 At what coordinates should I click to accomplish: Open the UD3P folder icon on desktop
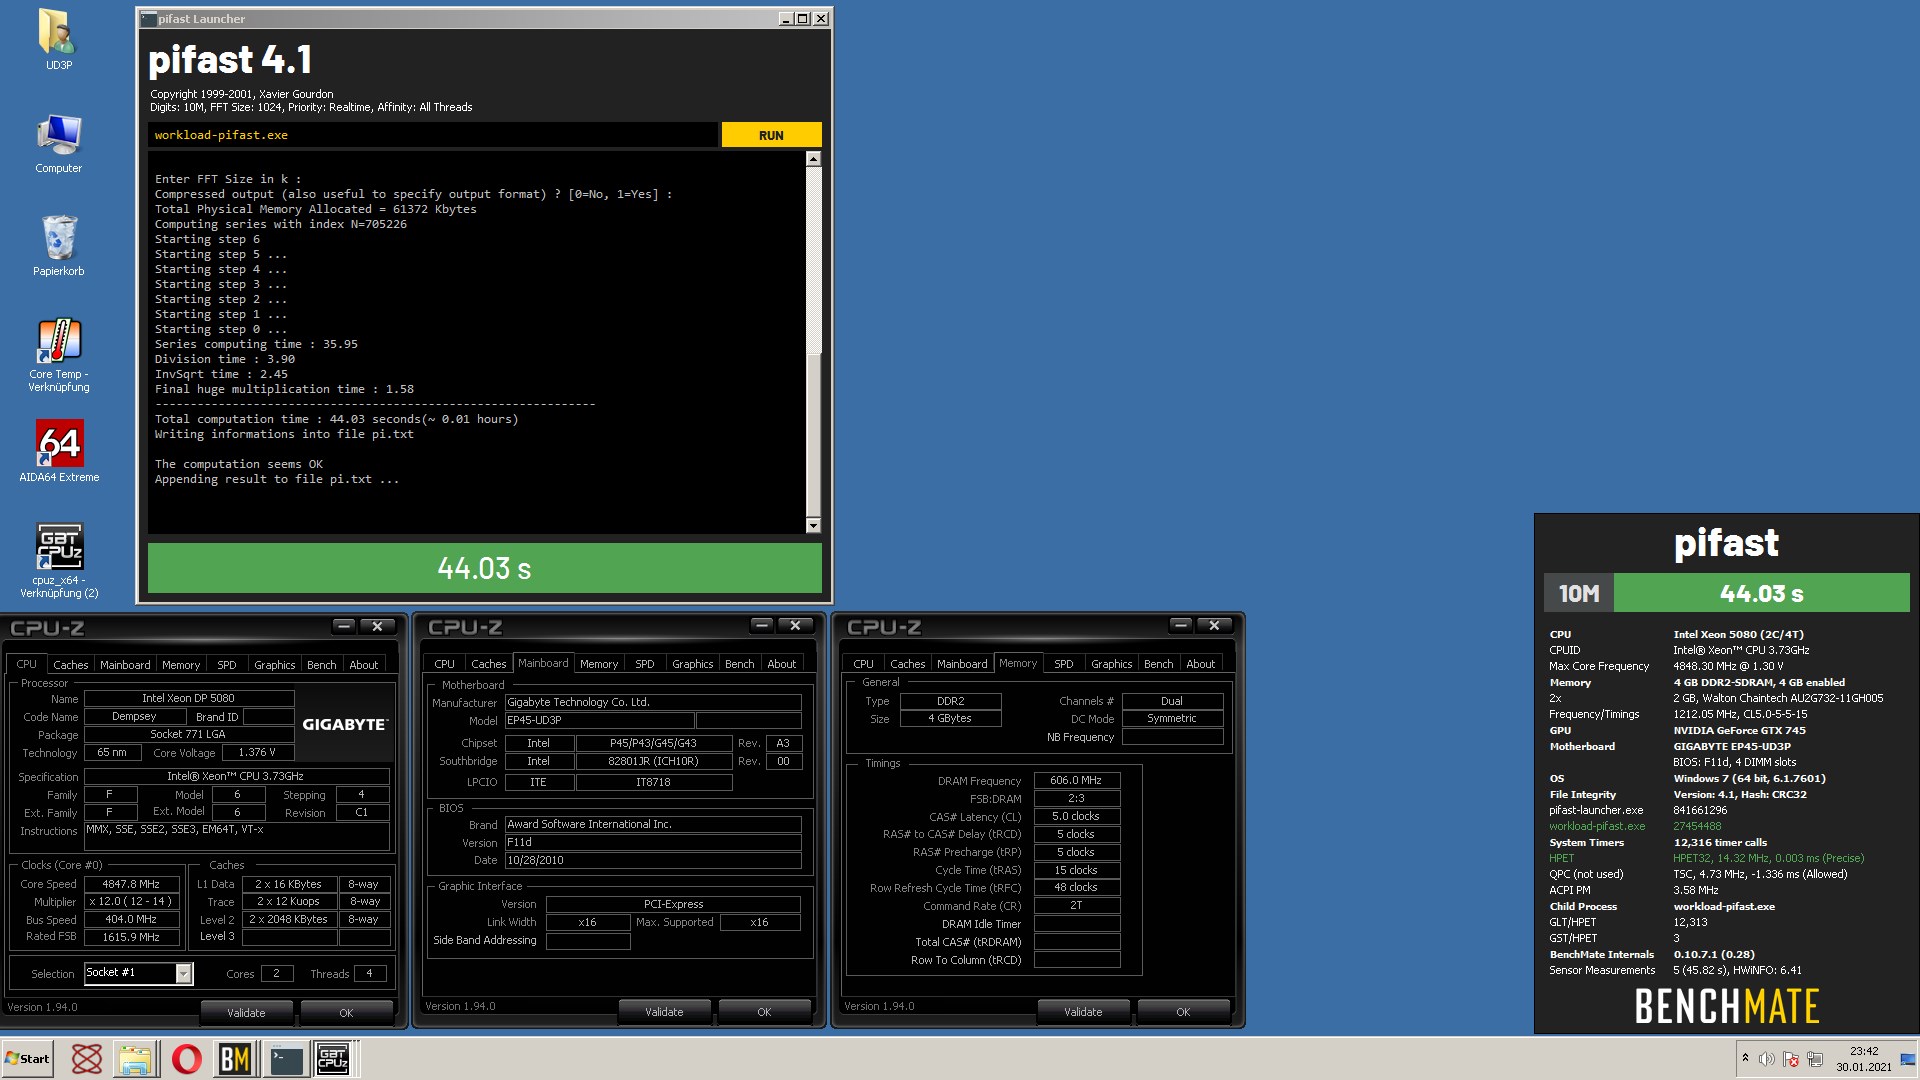58,38
